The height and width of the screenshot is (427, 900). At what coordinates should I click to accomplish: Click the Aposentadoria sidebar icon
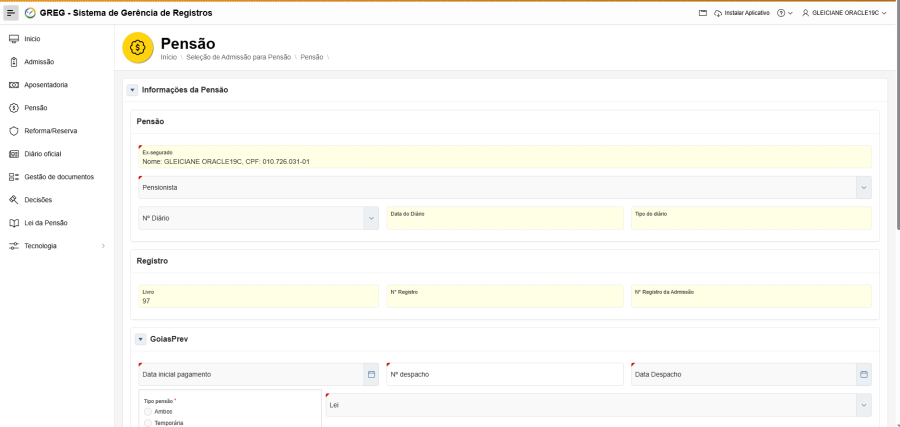click(14, 85)
